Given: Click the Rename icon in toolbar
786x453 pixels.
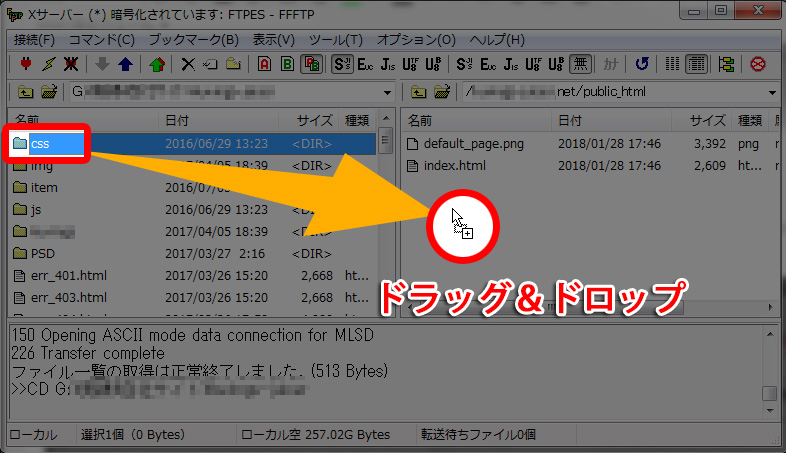Looking at the screenshot, I should [x=211, y=64].
